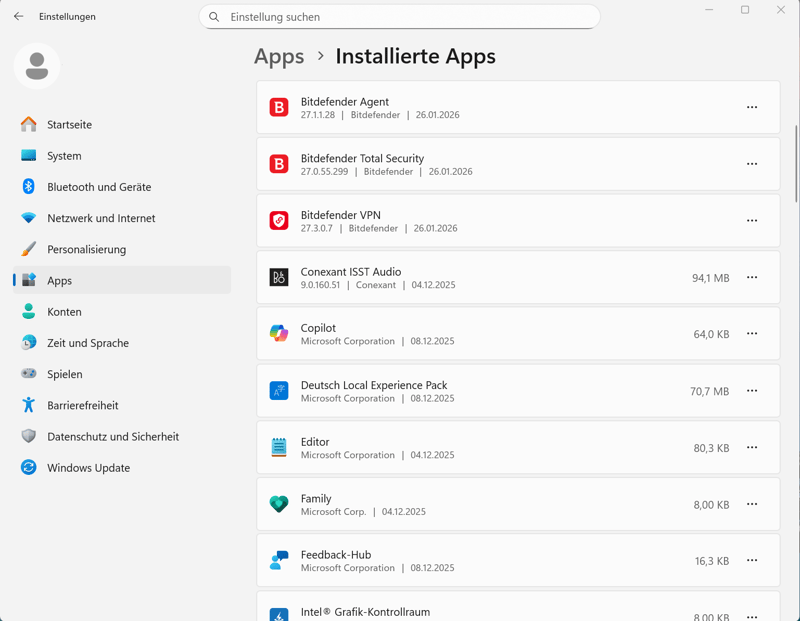Click the 80,3 KB size value

[711, 448]
